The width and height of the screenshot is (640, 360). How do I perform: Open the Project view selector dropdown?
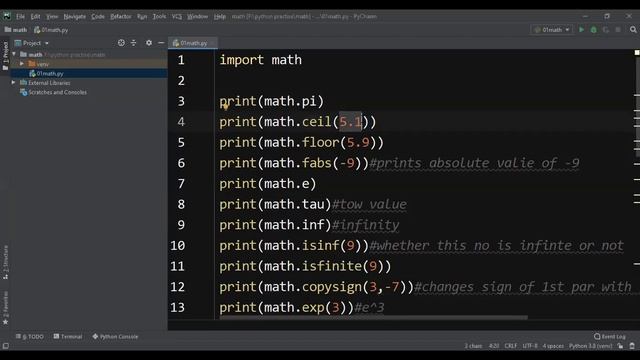[32, 43]
